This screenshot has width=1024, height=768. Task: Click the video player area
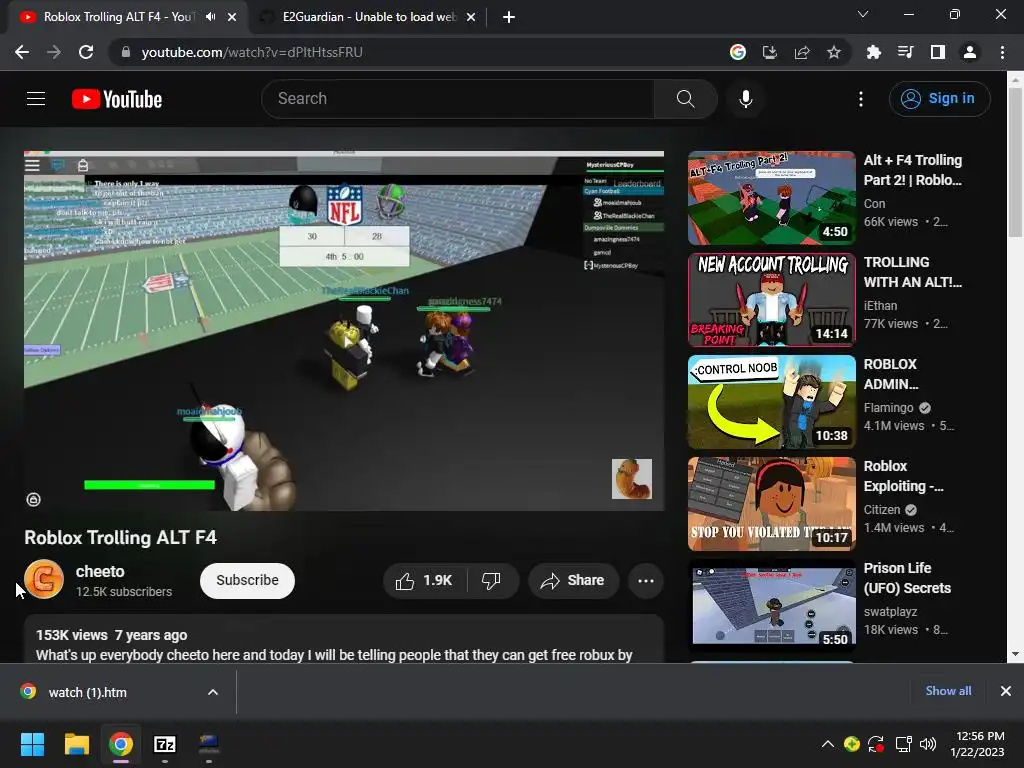point(344,330)
